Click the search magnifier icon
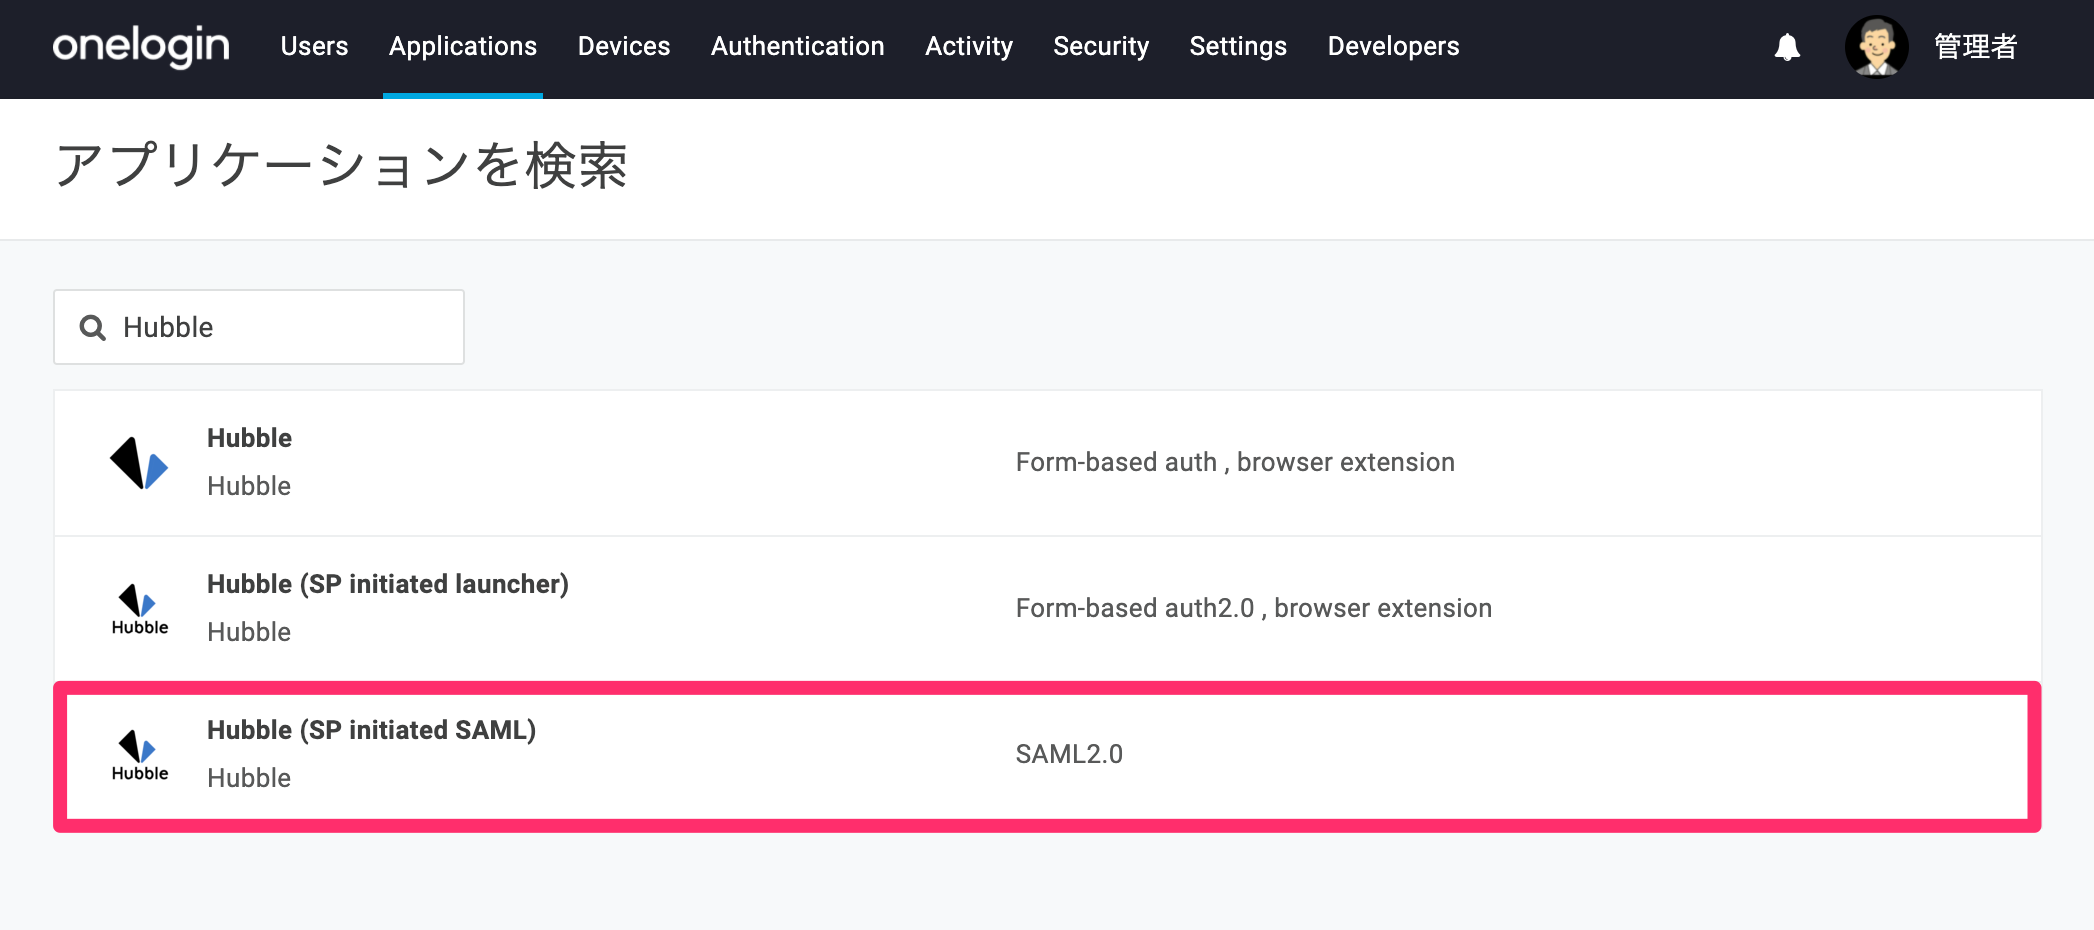The width and height of the screenshot is (2094, 930). click(x=93, y=328)
